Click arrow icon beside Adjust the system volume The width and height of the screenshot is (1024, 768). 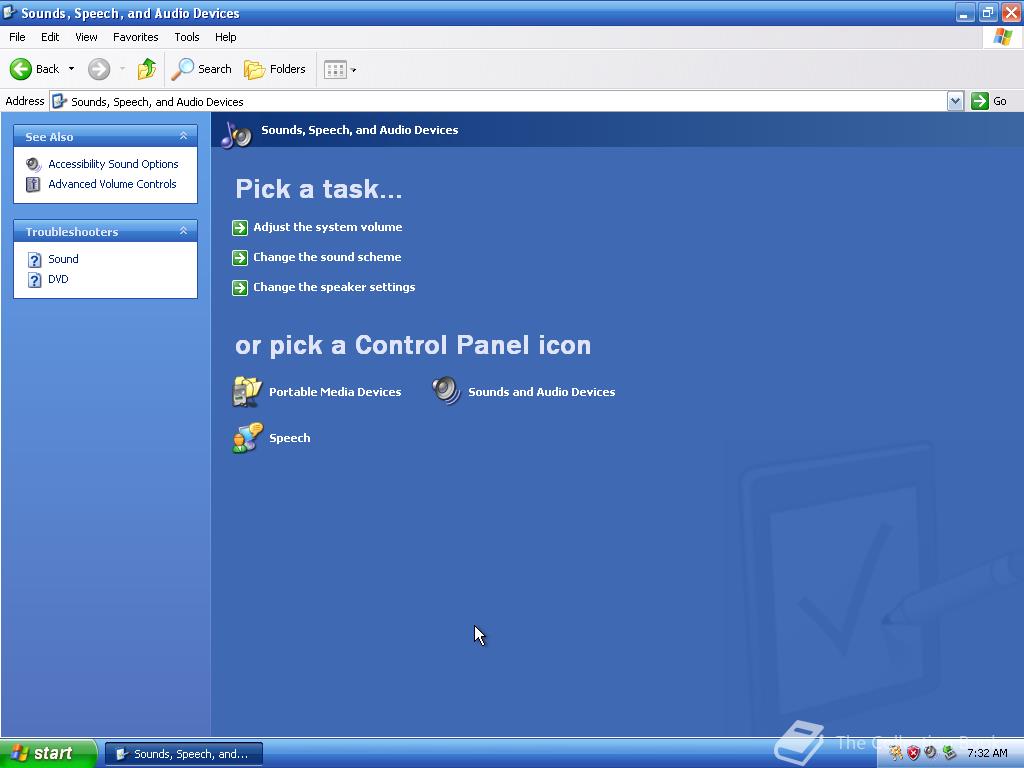(x=240, y=227)
